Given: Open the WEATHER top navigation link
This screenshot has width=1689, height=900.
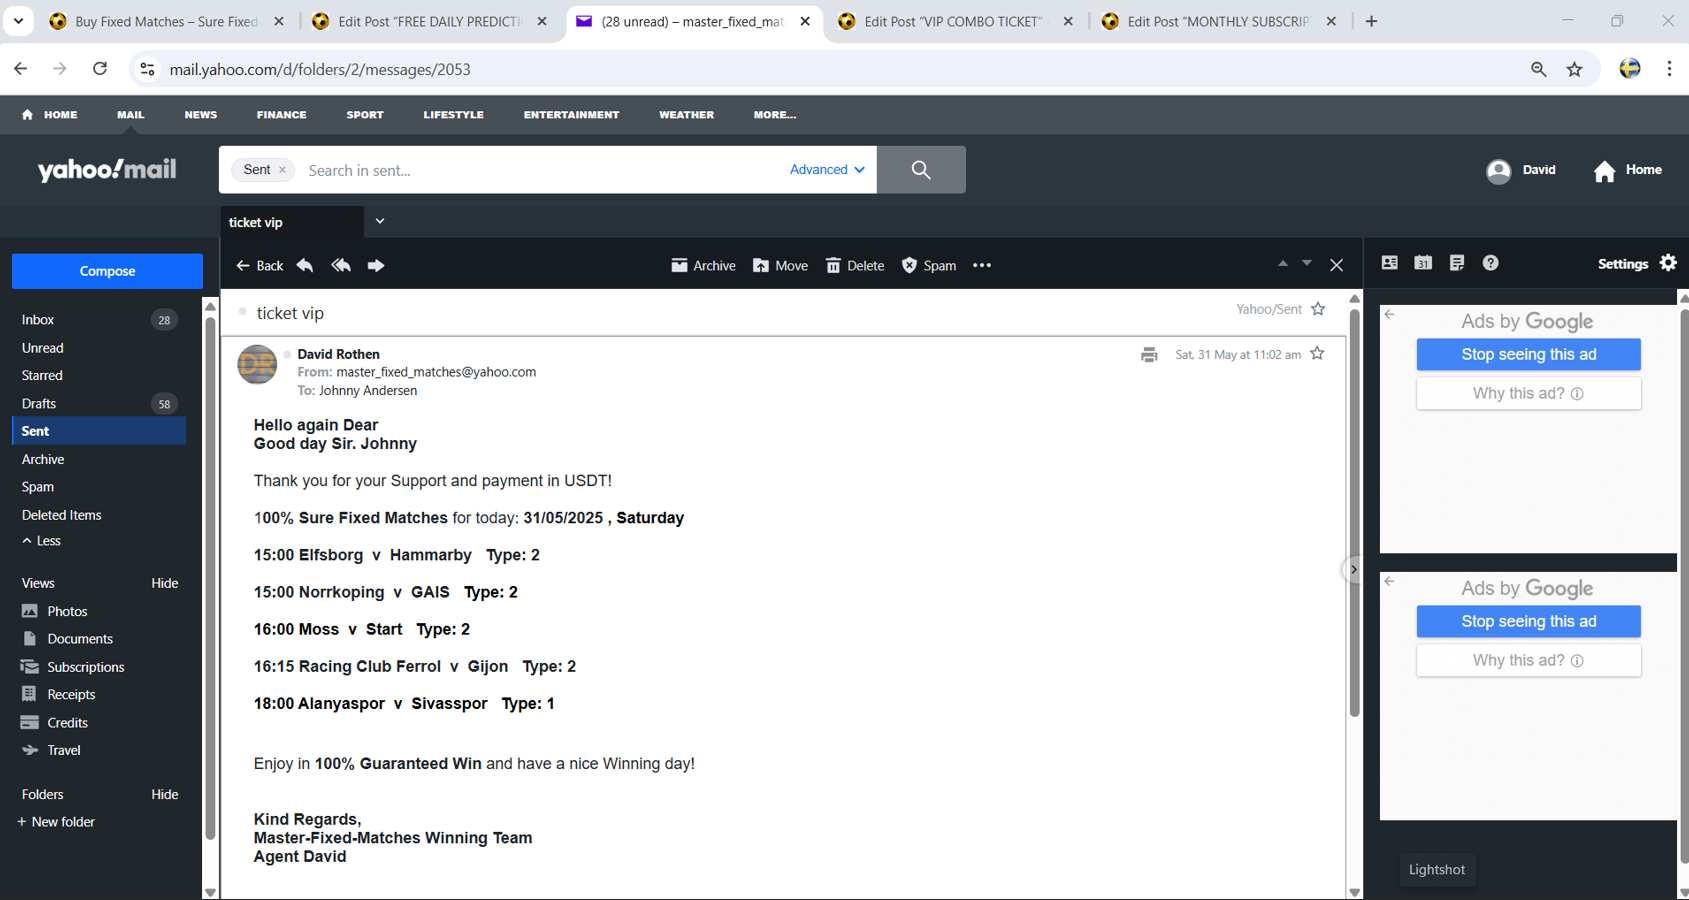Looking at the screenshot, I should point(686,115).
